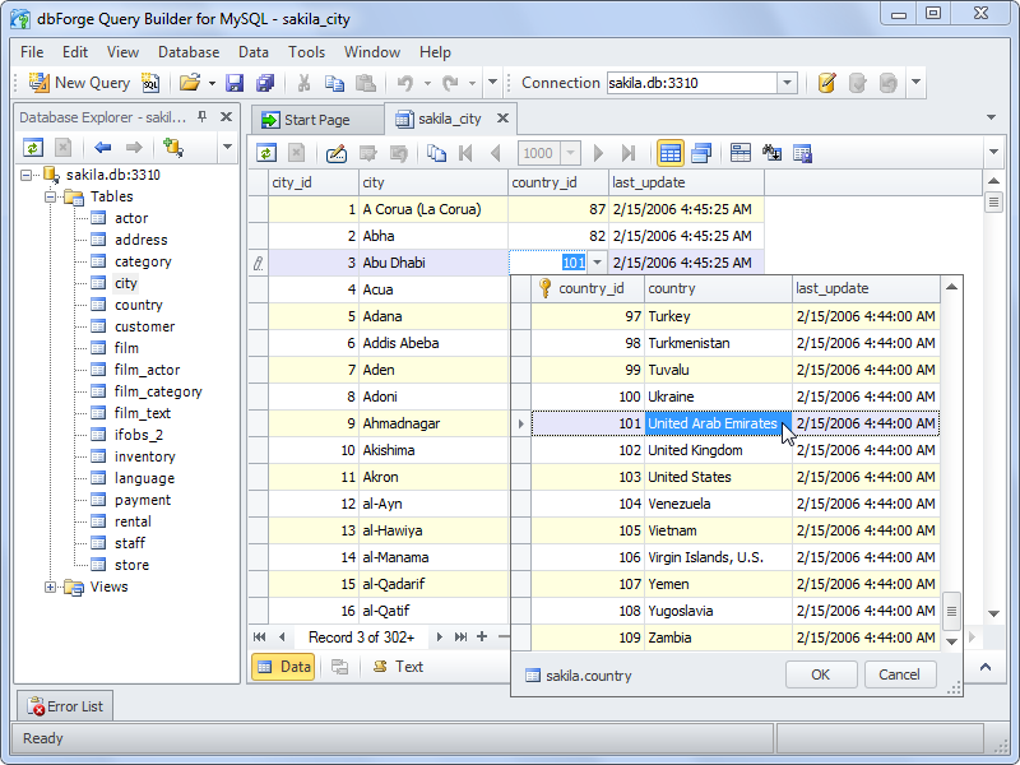This screenshot has height=765, width=1020.
Task: Select the film_actor table in tree
Action: [147, 369]
